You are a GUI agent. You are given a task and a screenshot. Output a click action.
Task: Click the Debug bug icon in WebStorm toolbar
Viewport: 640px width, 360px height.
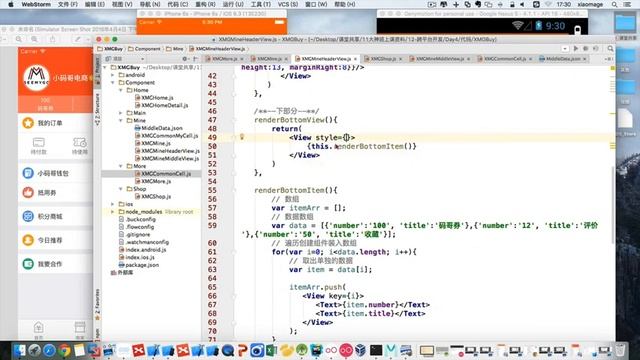(x=586, y=49)
